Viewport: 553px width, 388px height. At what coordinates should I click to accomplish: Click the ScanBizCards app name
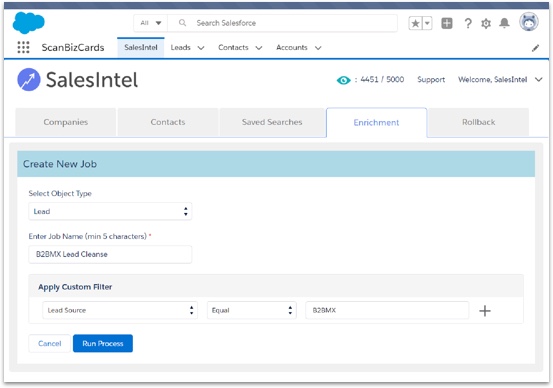pos(73,48)
